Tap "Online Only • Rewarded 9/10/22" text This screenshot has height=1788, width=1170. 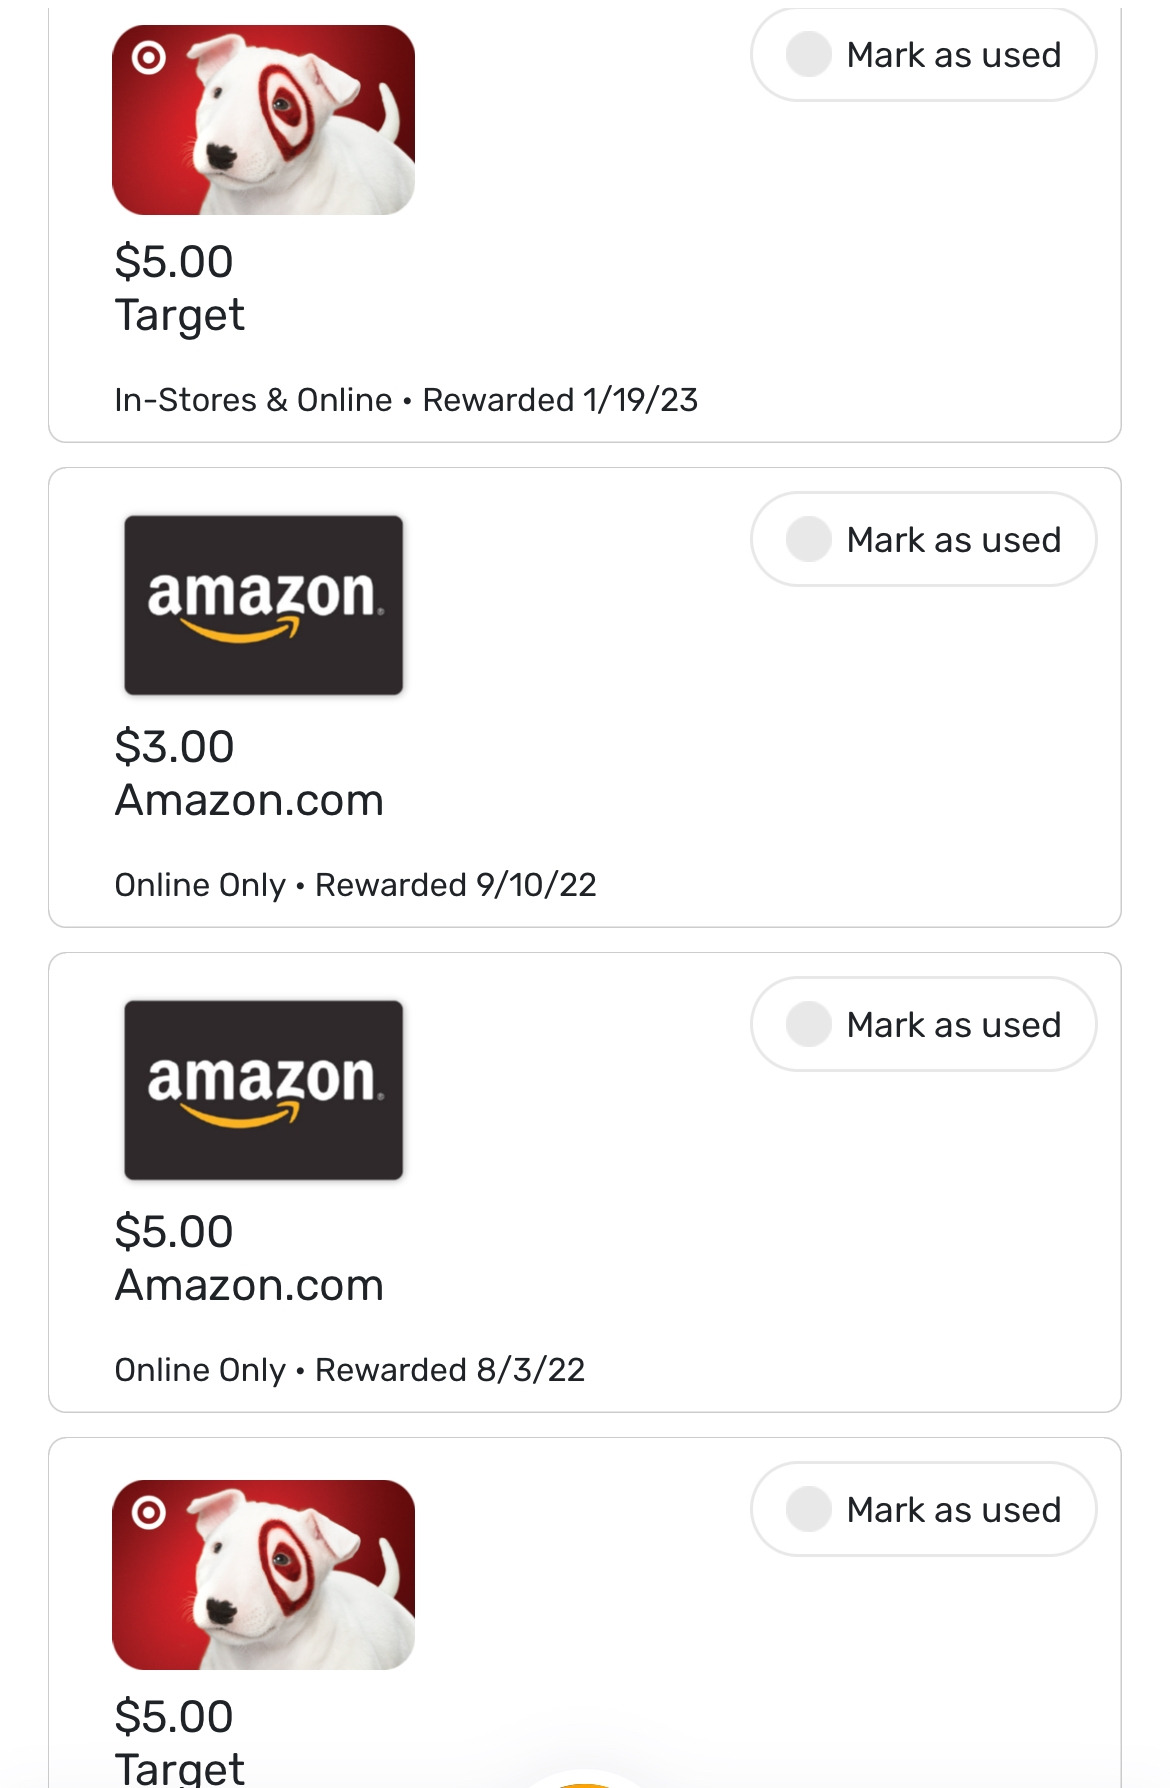click(x=355, y=885)
